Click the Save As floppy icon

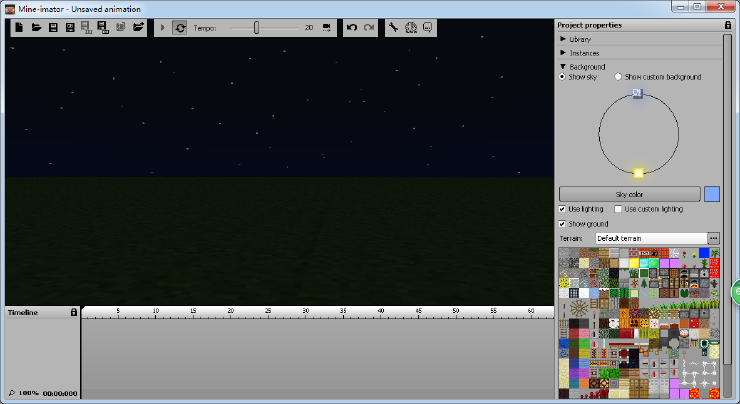(70, 27)
